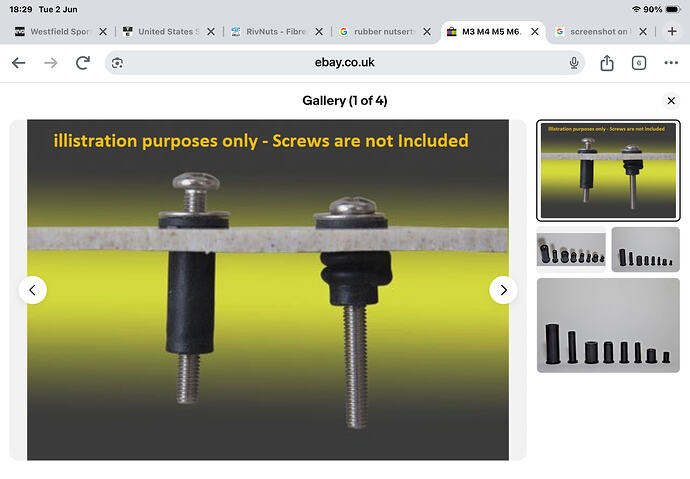The width and height of the screenshot is (690, 479).
Task: Tap the microphone icon in address bar
Action: pos(574,63)
